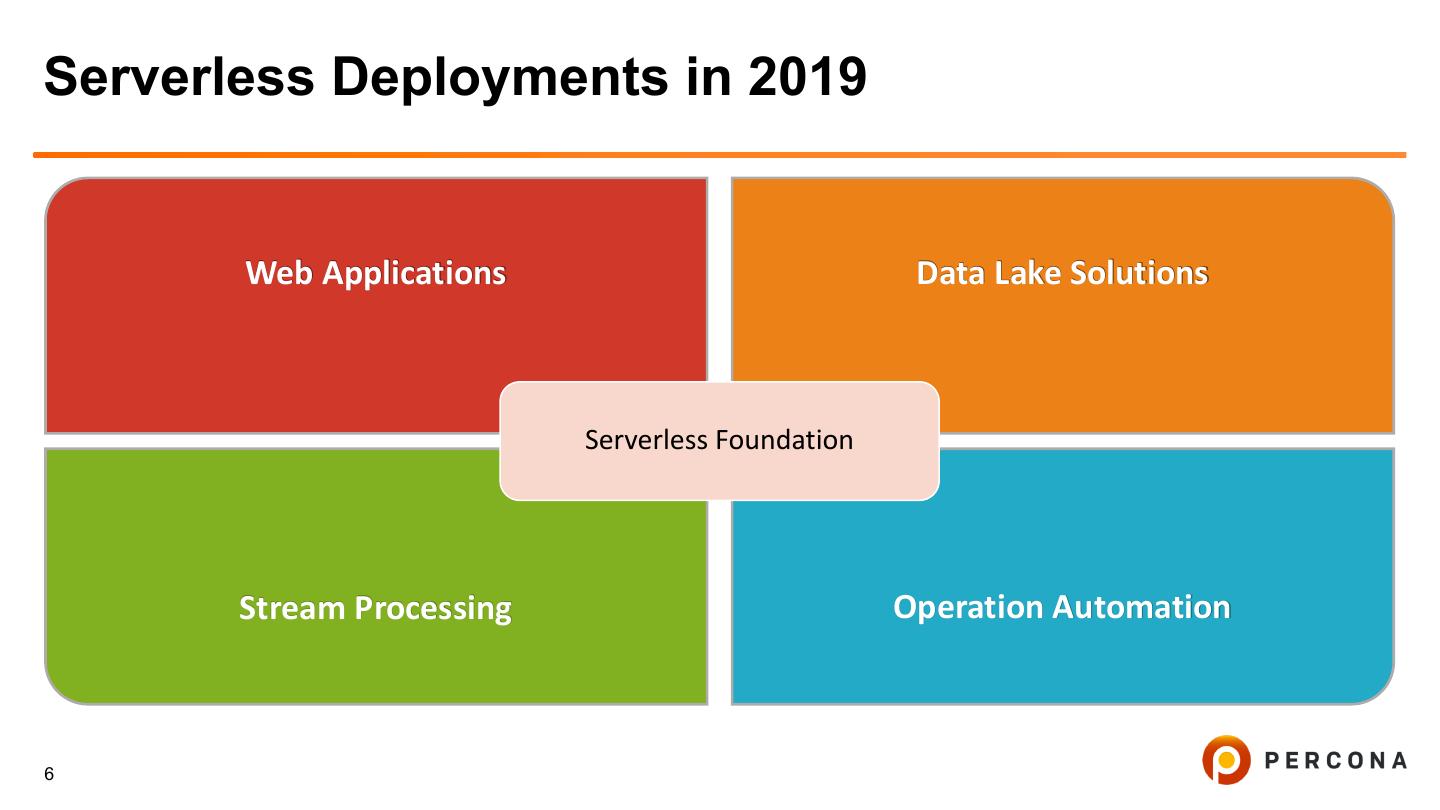Click the orange divider line under title

tap(719, 155)
